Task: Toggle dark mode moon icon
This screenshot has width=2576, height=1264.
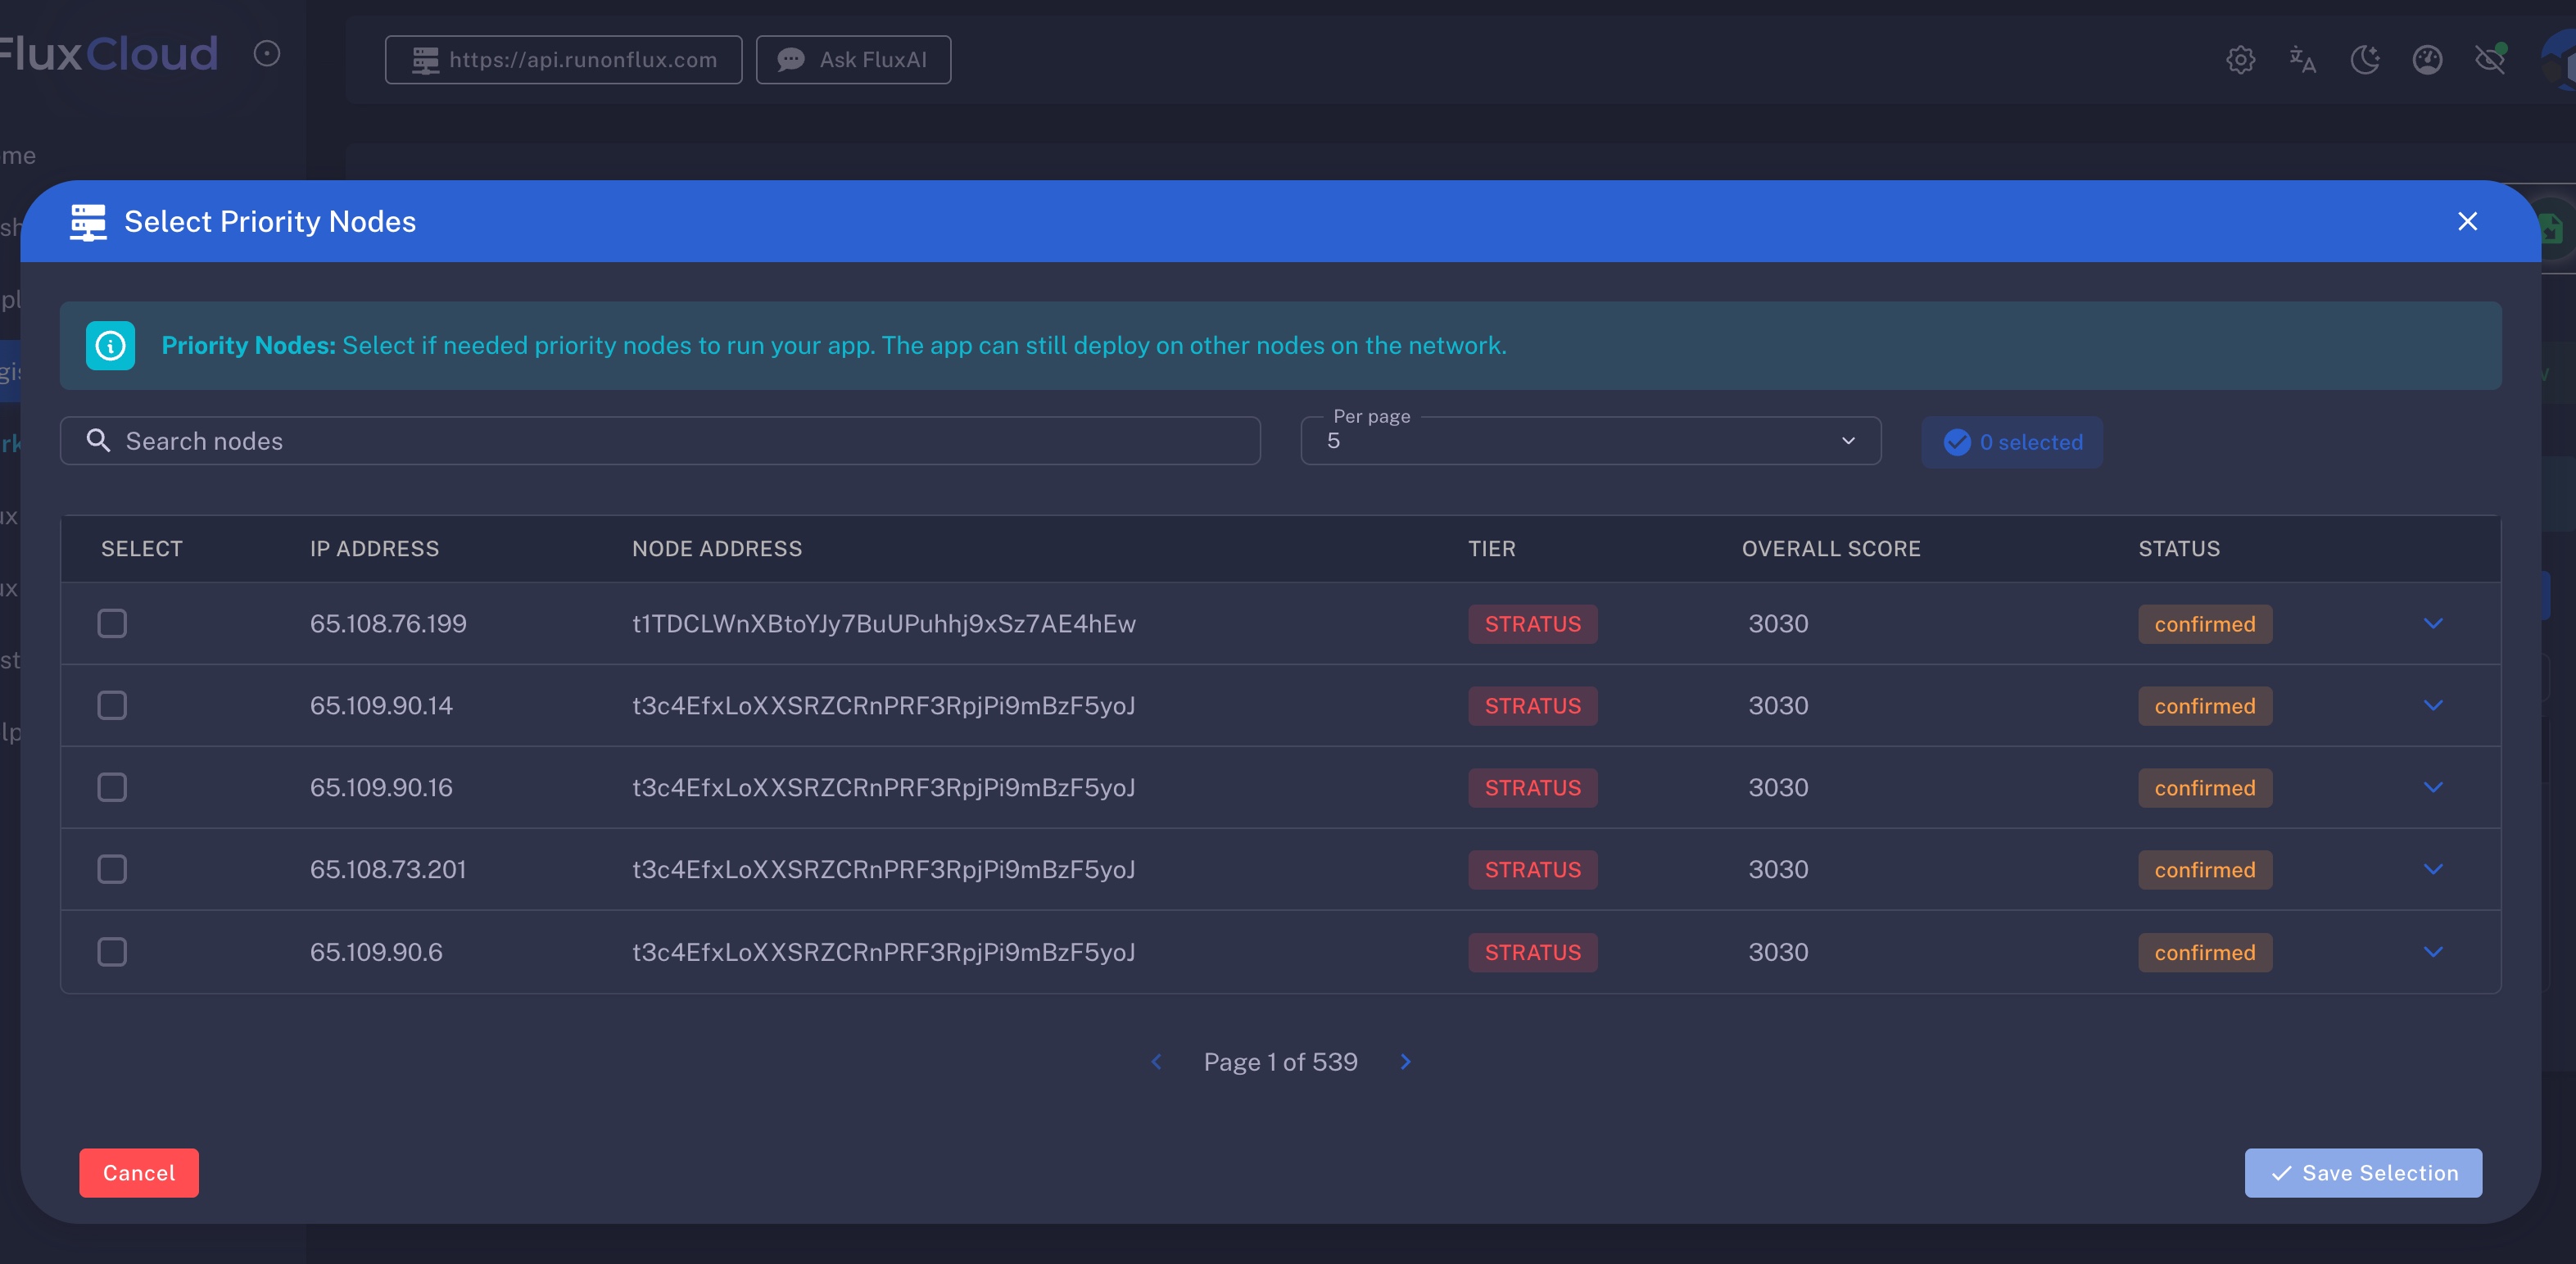Action: point(2365,60)
